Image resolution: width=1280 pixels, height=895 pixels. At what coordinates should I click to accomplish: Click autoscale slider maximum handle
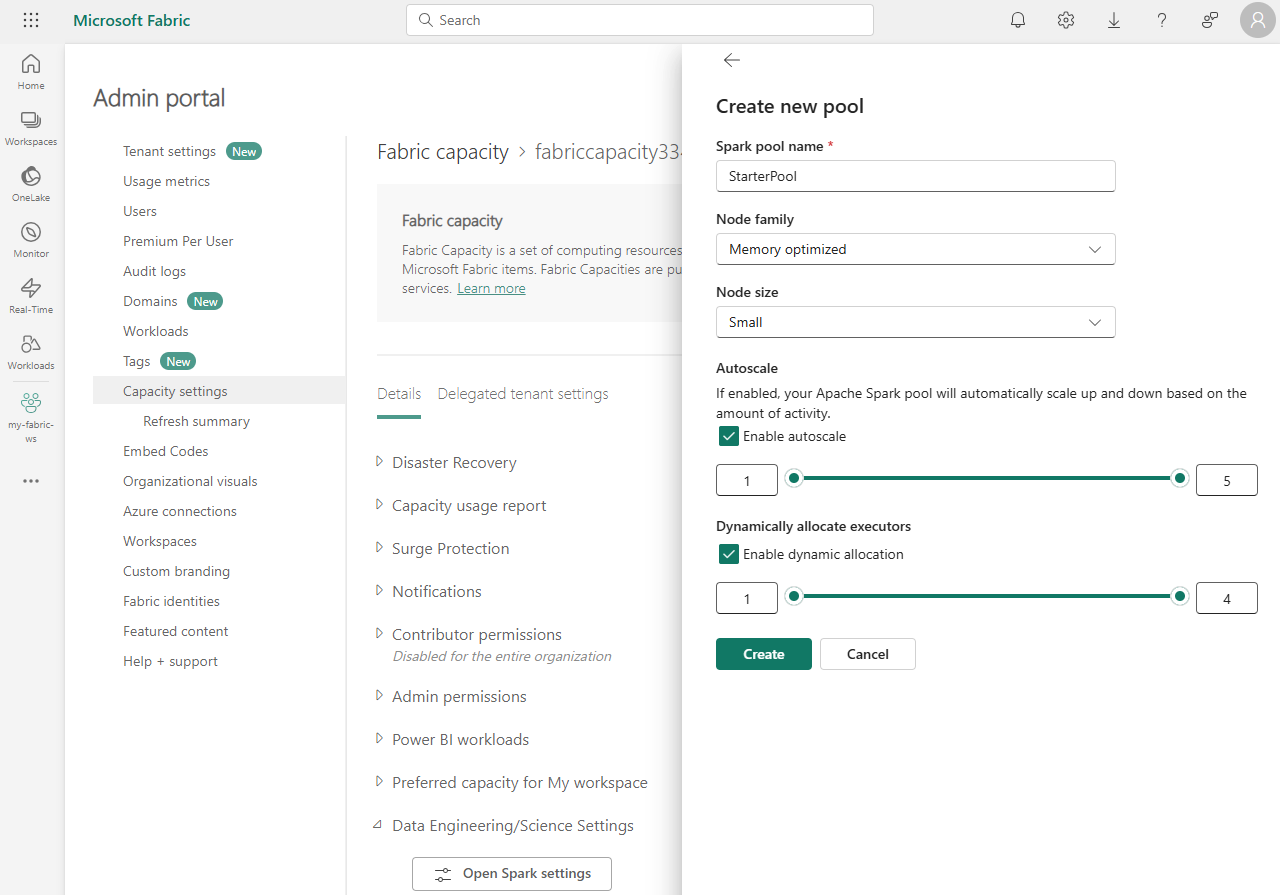click(x=1180, y=478)
